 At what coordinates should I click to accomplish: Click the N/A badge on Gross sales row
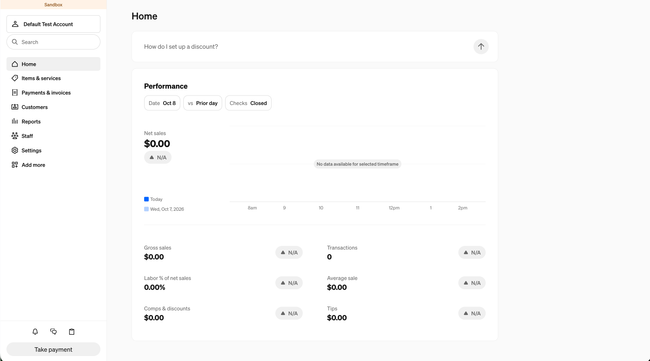pos(289,252)
